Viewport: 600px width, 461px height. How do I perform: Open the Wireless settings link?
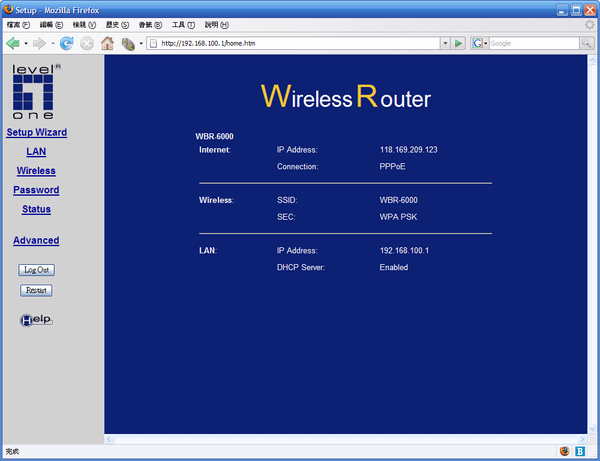pos(36,171)
